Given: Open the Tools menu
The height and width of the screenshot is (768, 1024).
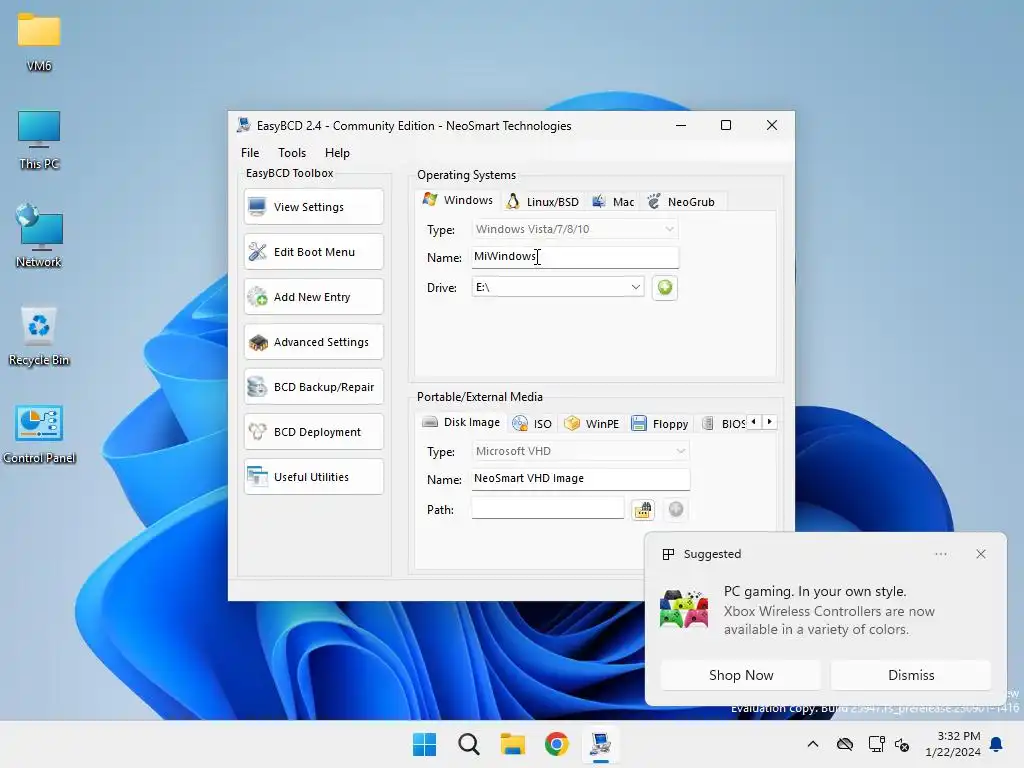Looking at the screenshot, I should pyautogui.click(x=292, y=153).
